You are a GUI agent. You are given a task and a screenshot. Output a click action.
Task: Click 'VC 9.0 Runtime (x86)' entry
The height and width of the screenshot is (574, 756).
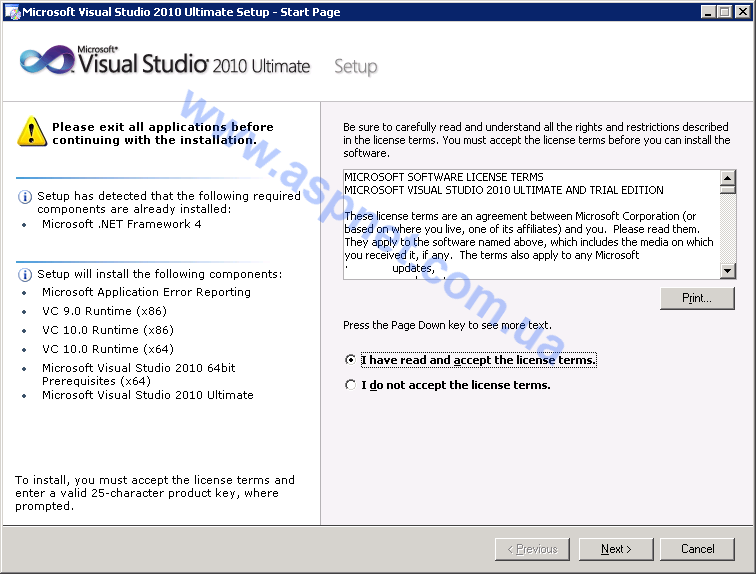point(104,311)
